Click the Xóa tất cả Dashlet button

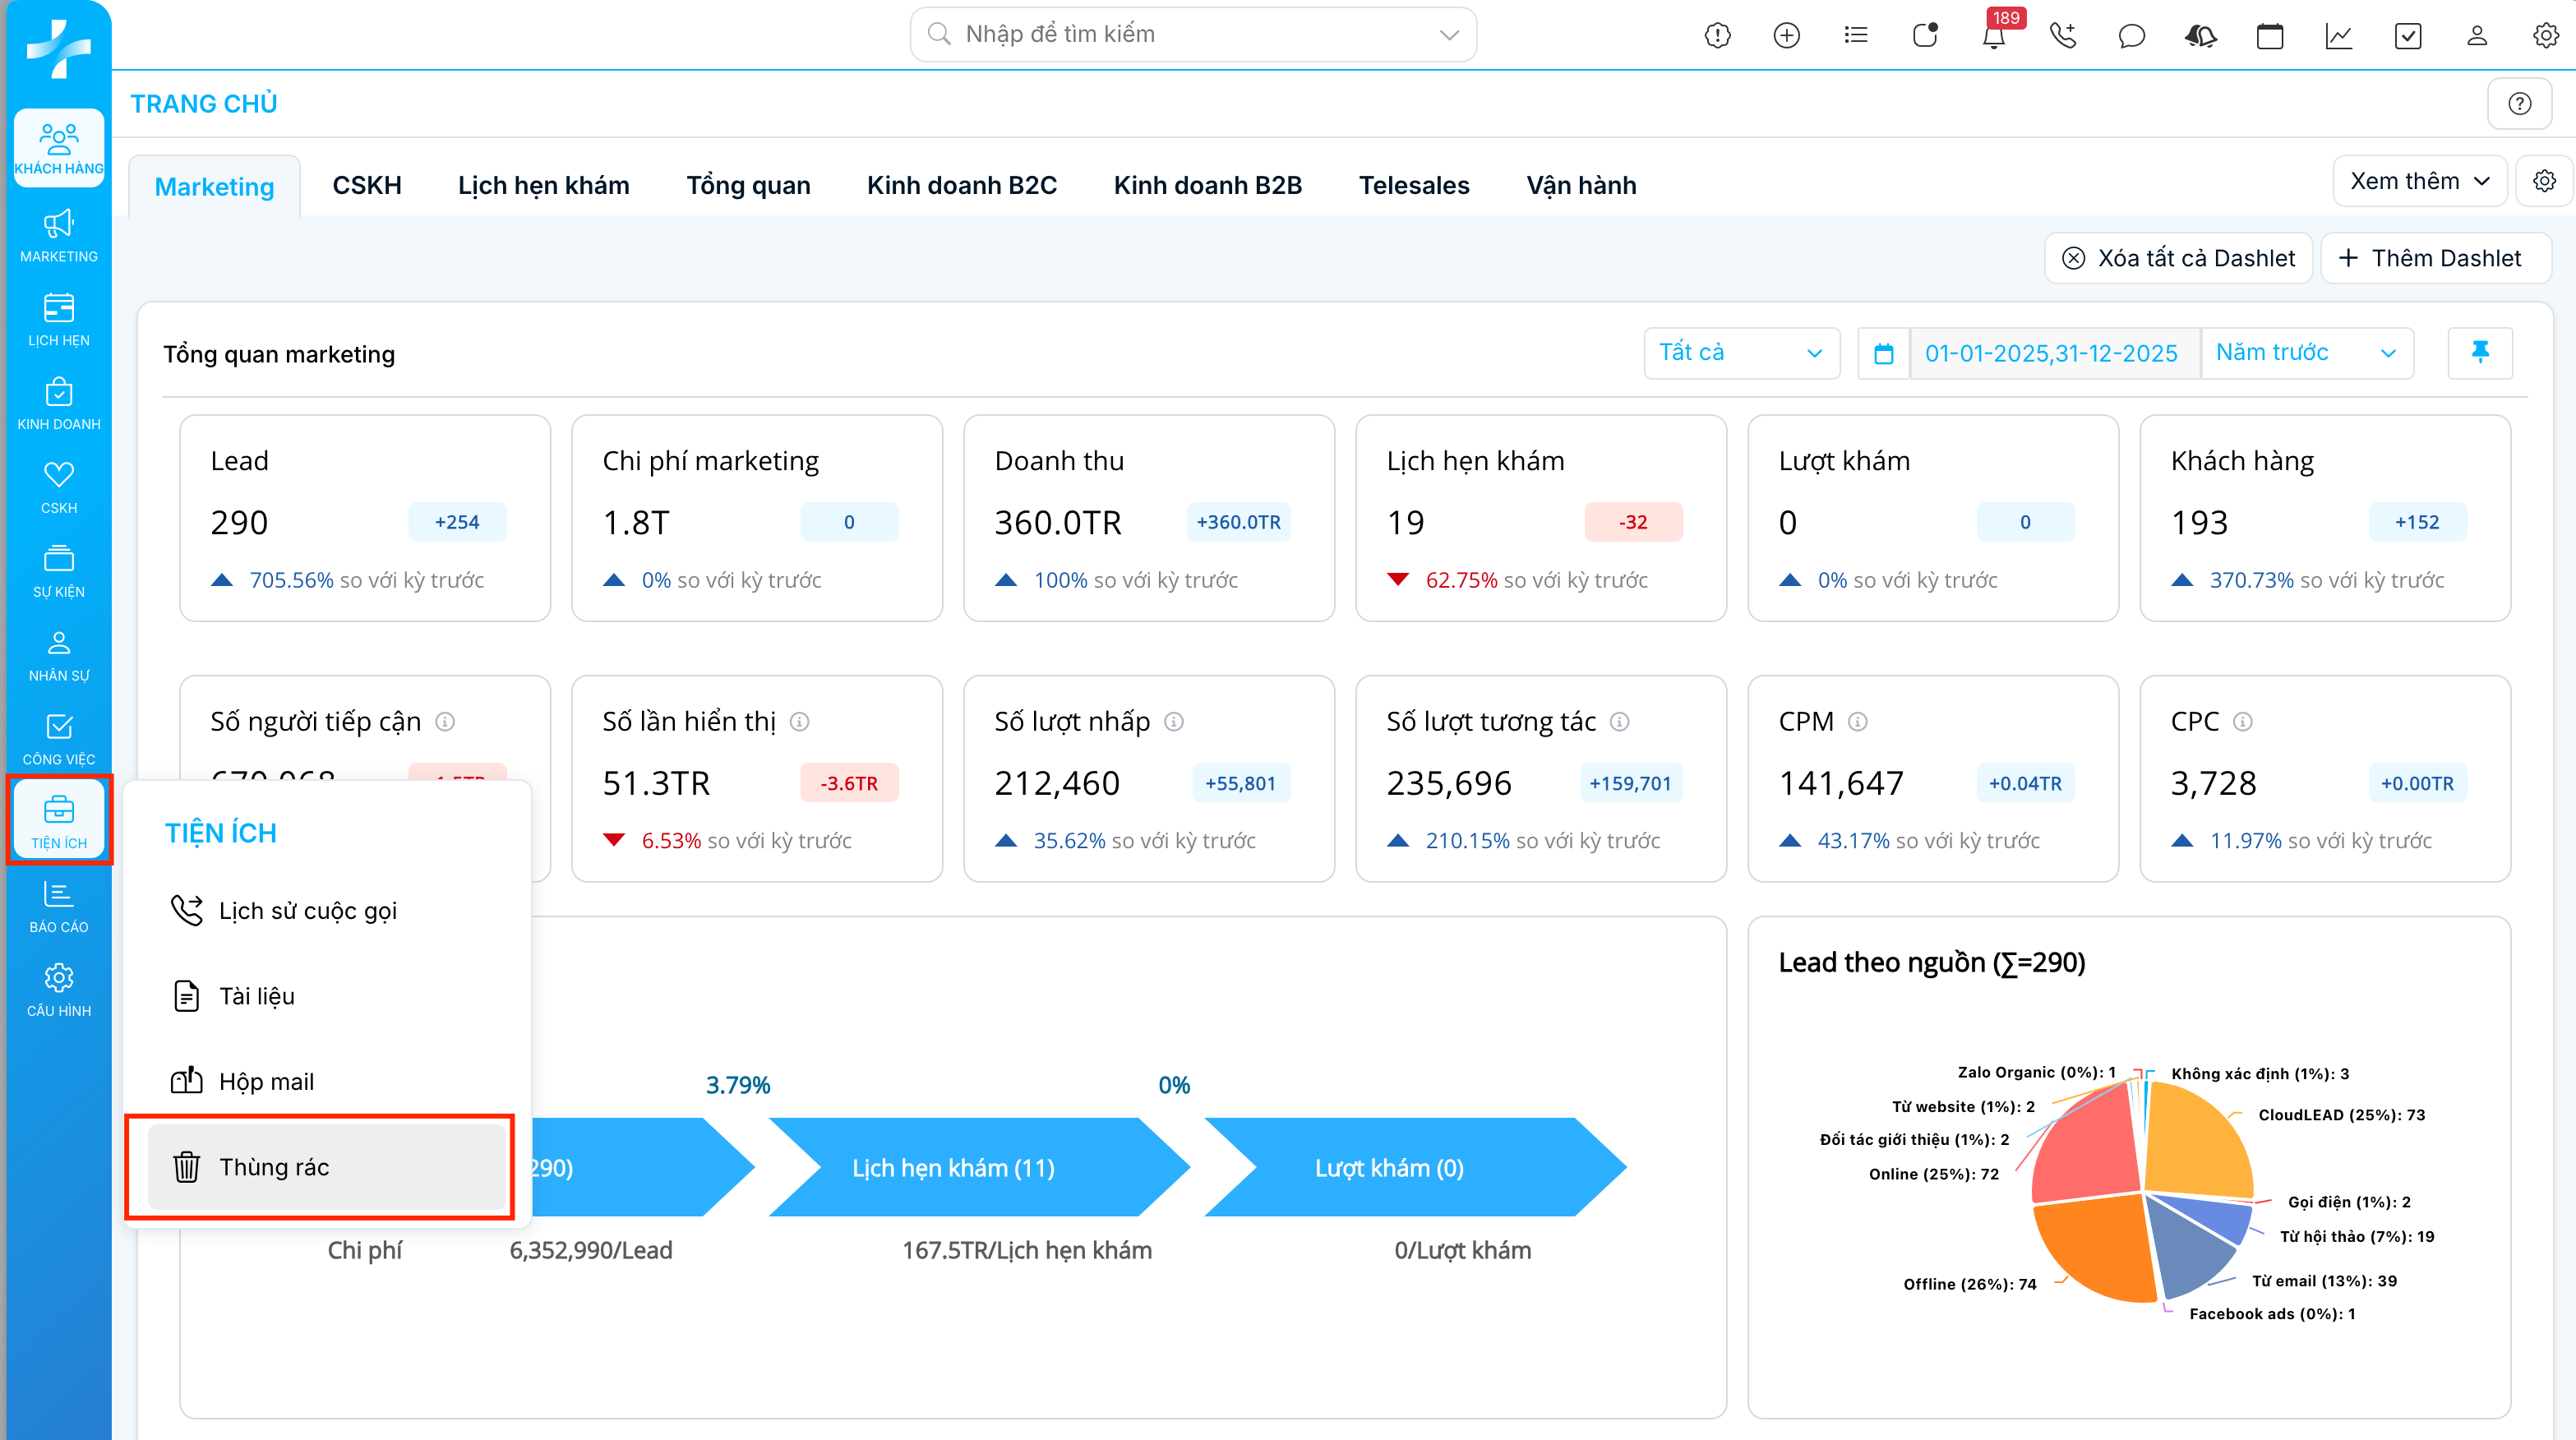(x=2178, y=258)
